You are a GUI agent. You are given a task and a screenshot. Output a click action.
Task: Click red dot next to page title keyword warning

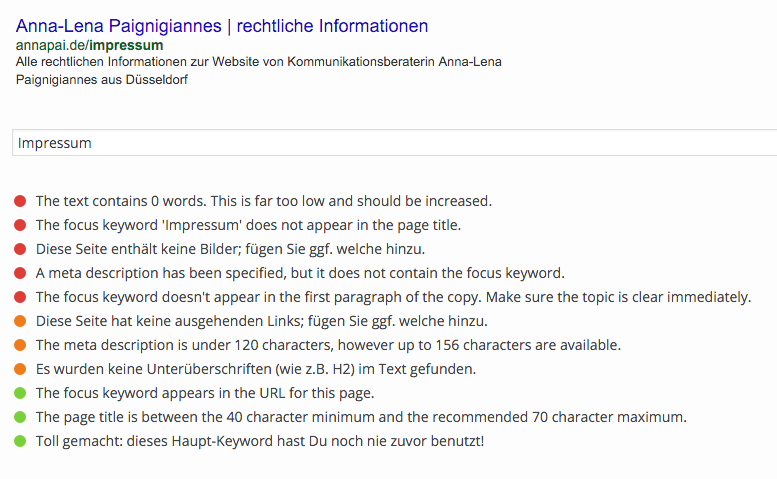click(20, 225)
